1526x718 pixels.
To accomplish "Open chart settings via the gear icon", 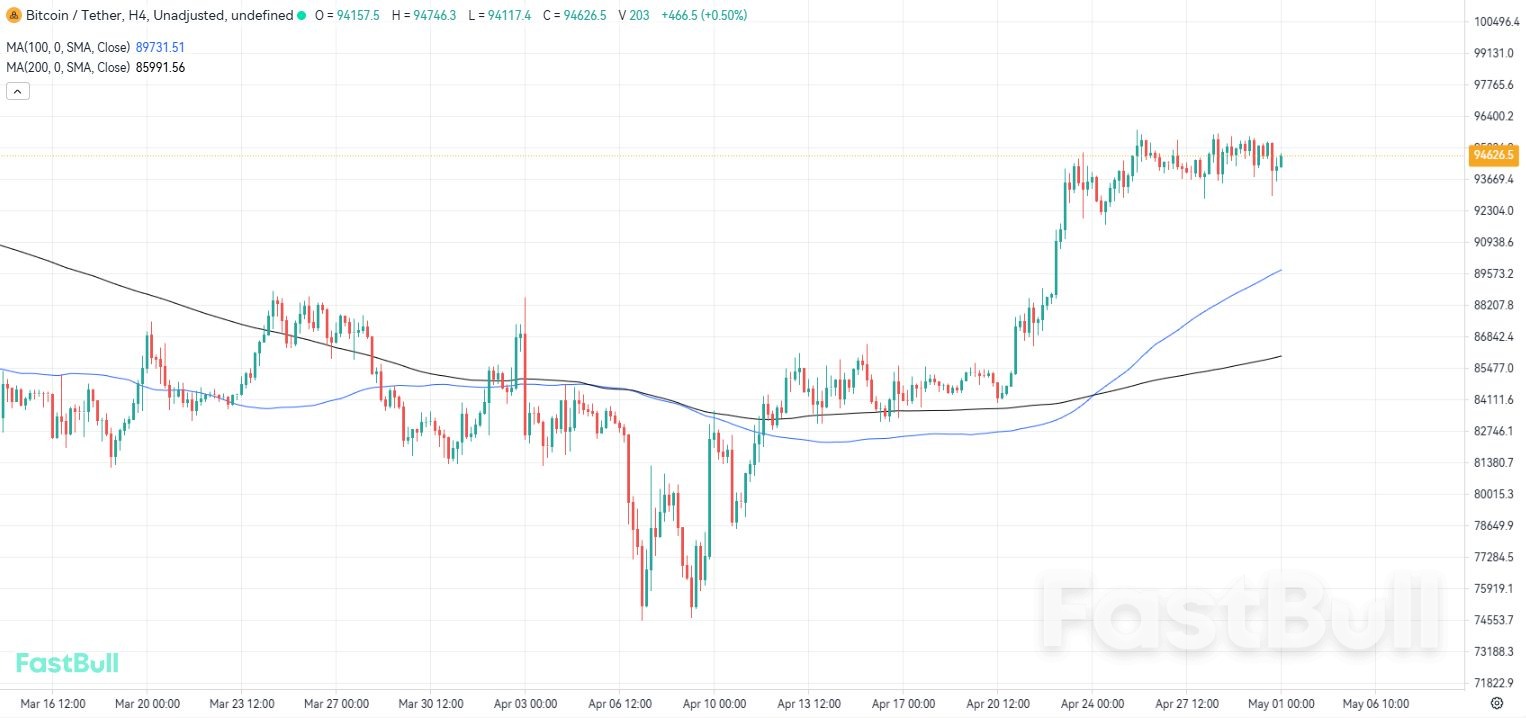I will 1496,703.
